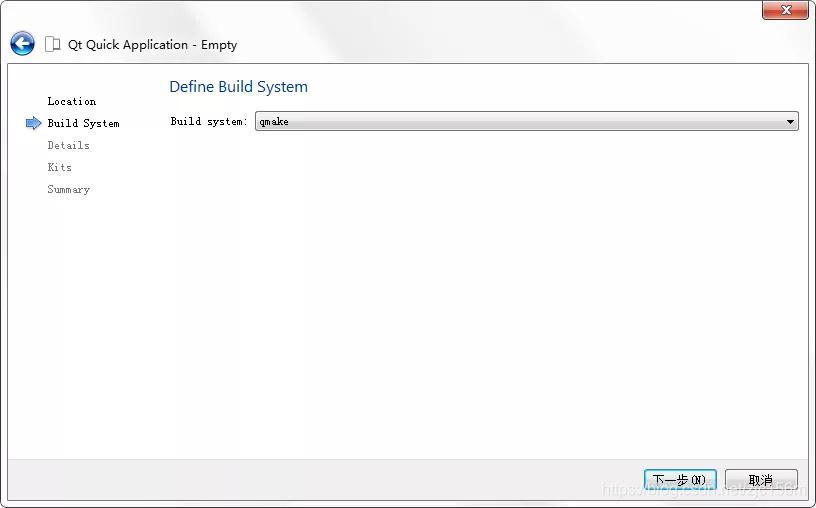Click the Define Build System heading
Image resolution: width=816 pixels, height=508 pixels.
[238, 86]
